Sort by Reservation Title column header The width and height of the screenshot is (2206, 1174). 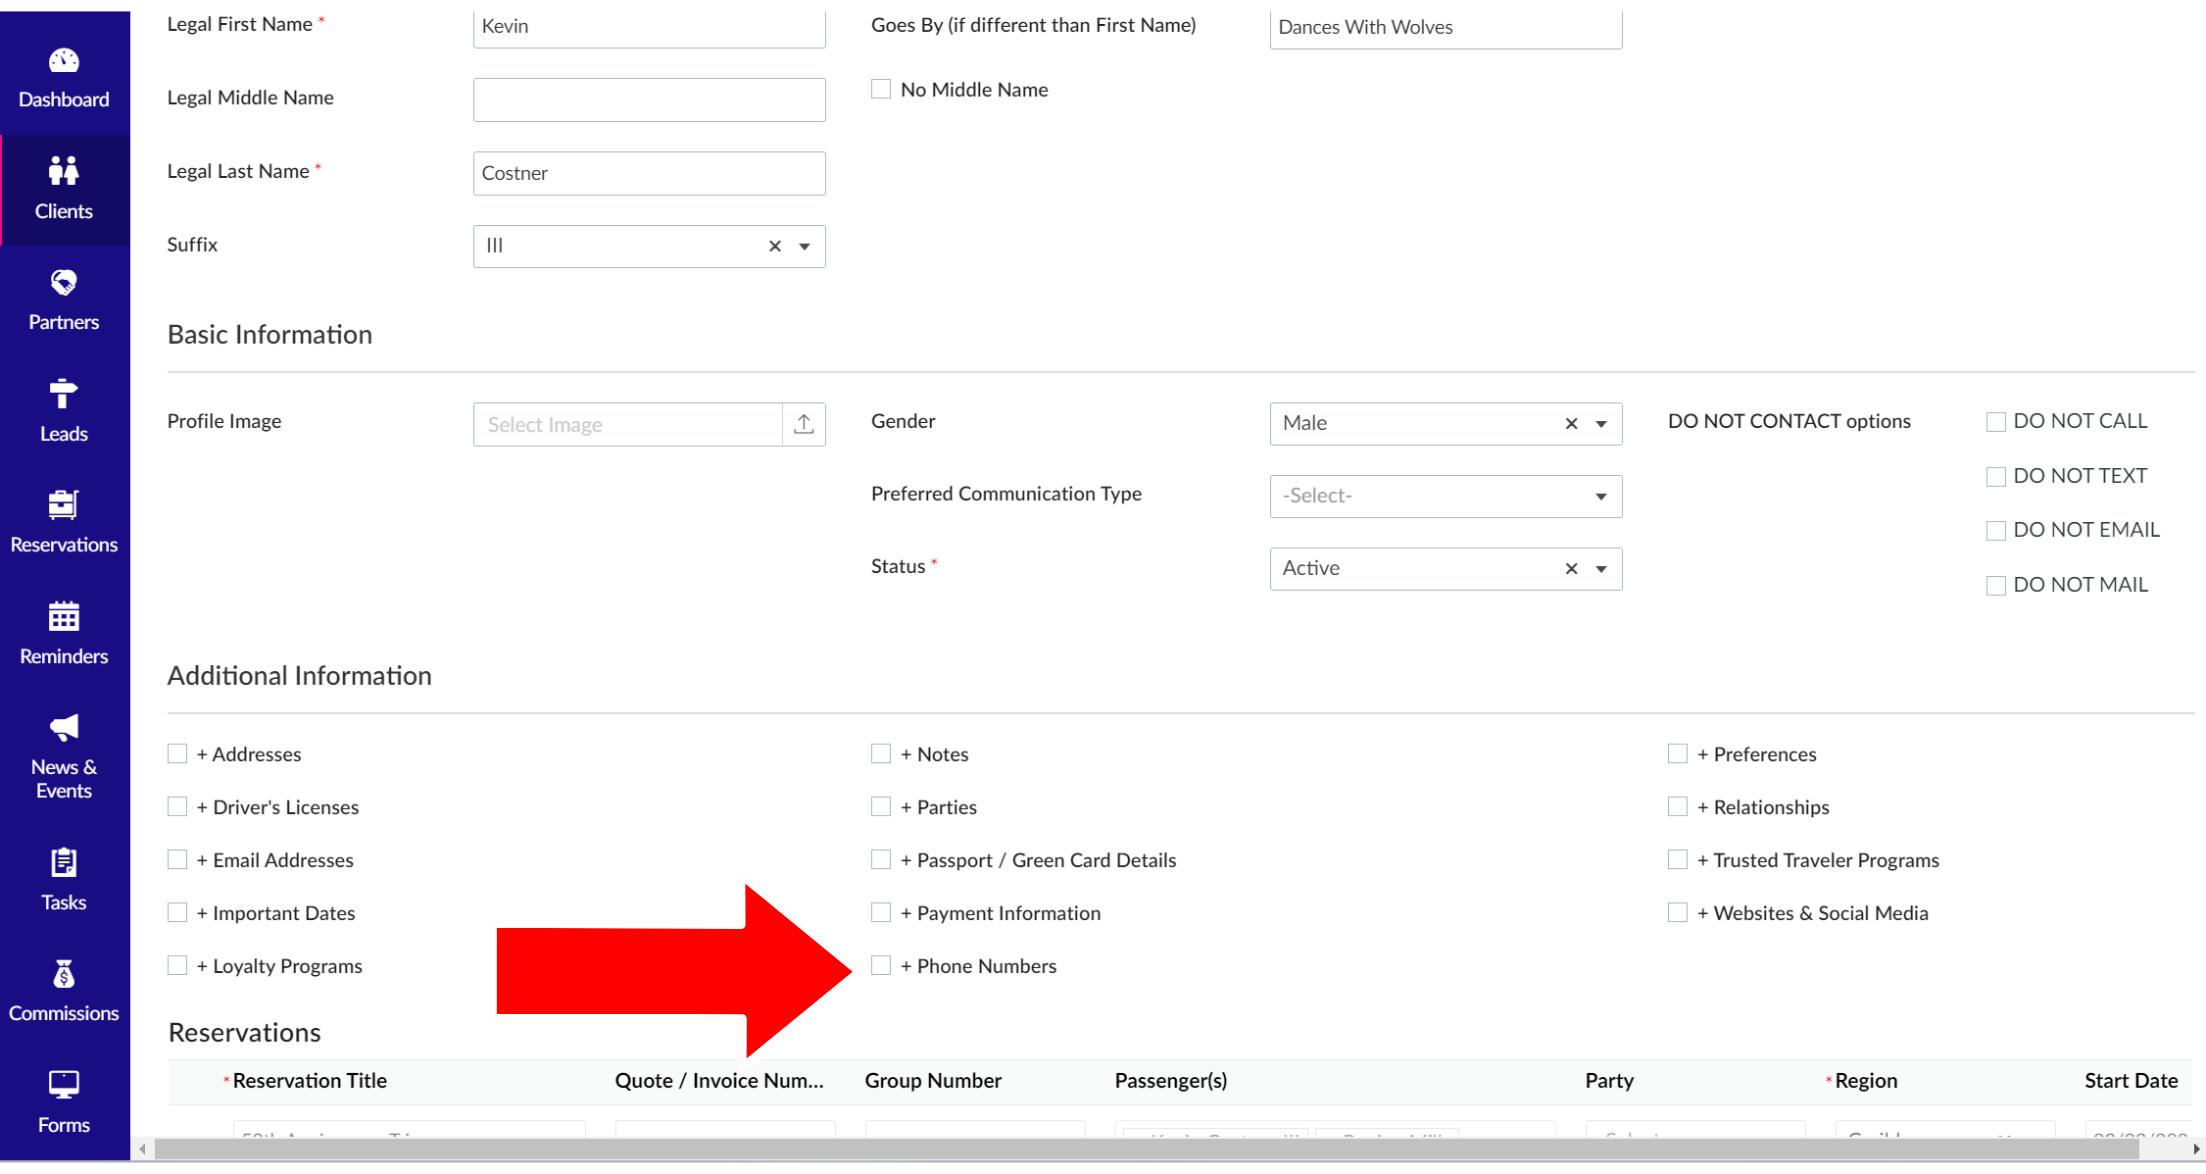point(309,1080)
